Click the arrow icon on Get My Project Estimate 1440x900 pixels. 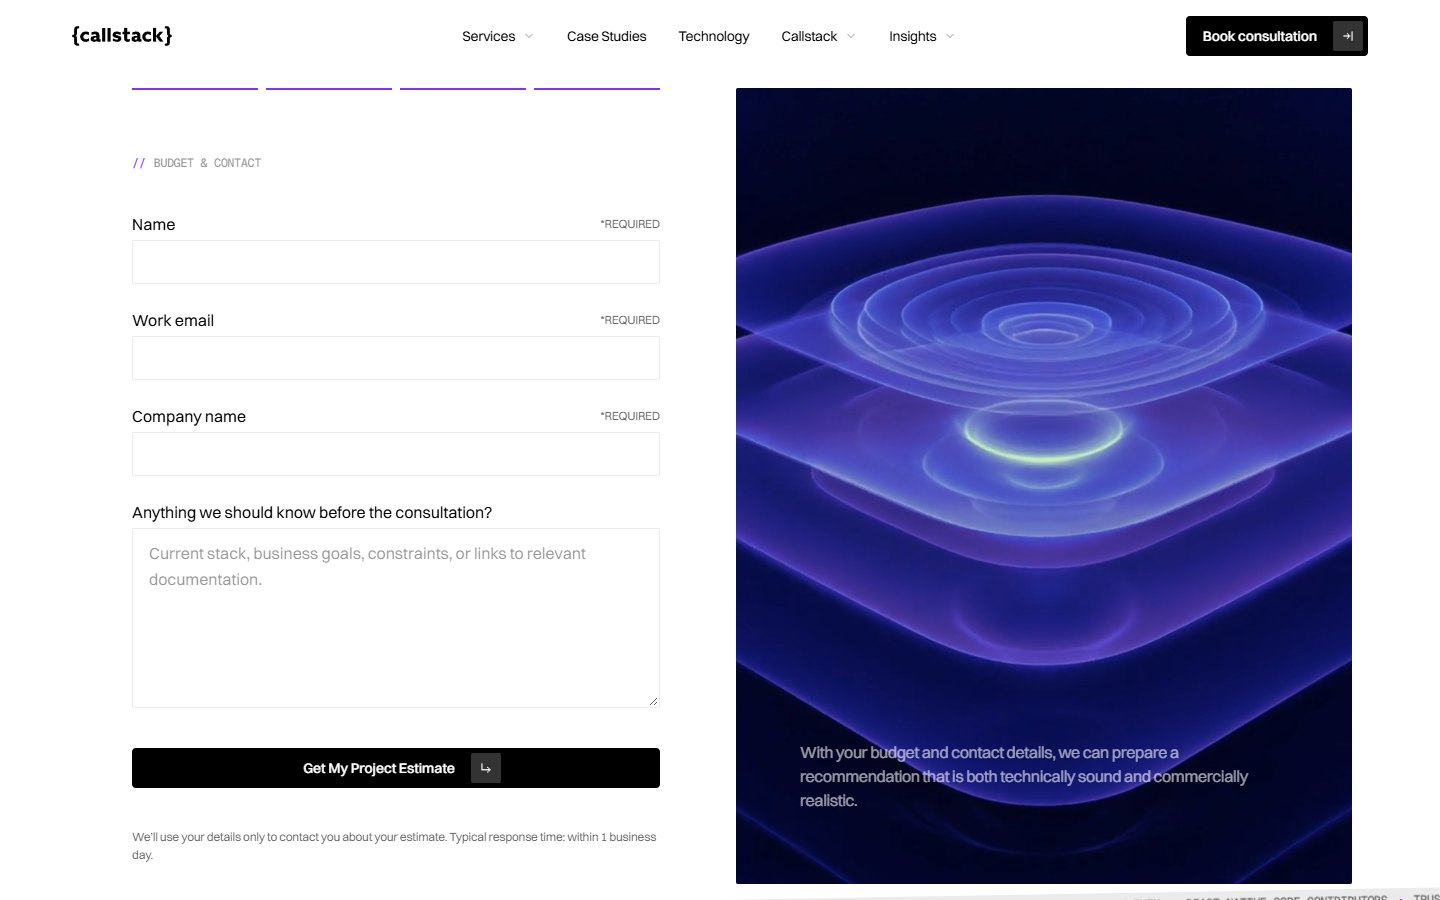click(486, 768)
